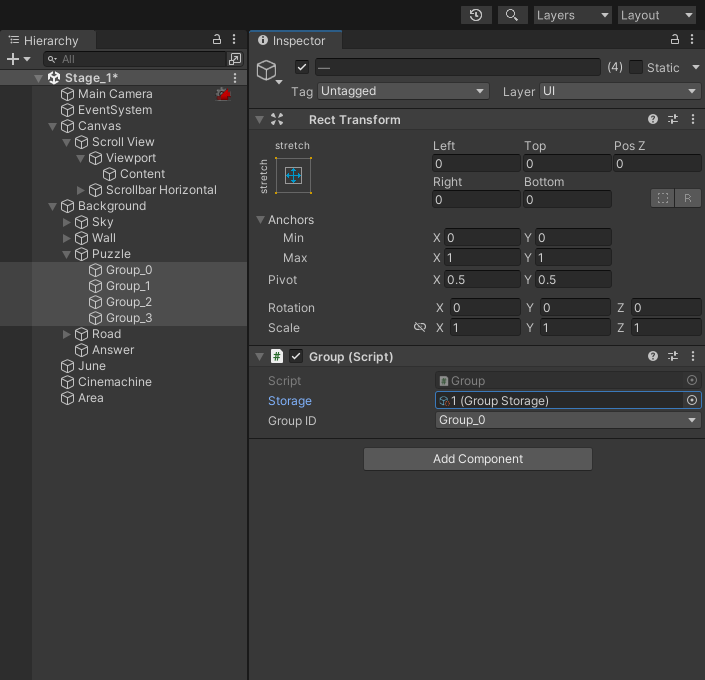Viewport: 705px width, 680px height.
Task: Open Group Script component kebab menu
Action: 692,356
